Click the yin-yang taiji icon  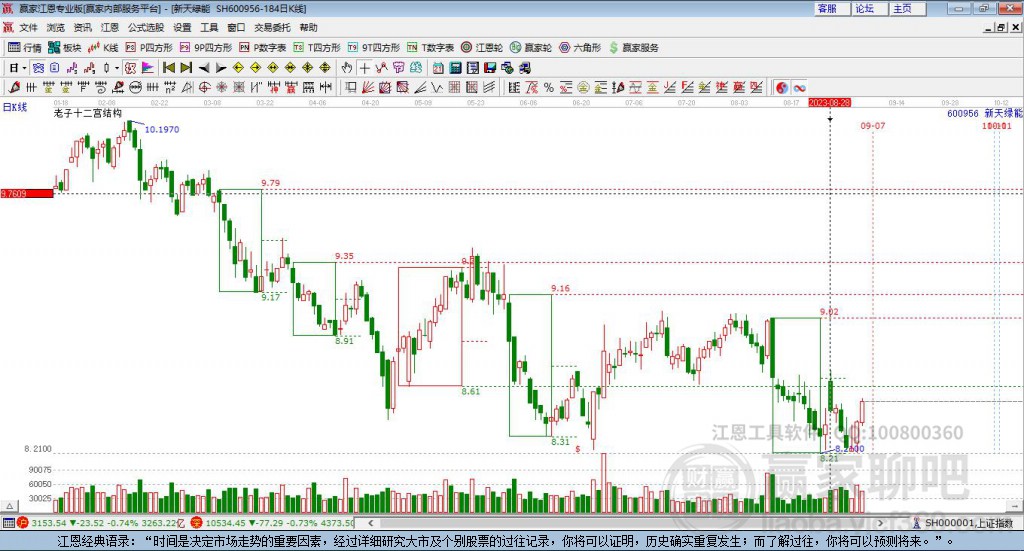[x=782, y=87]
